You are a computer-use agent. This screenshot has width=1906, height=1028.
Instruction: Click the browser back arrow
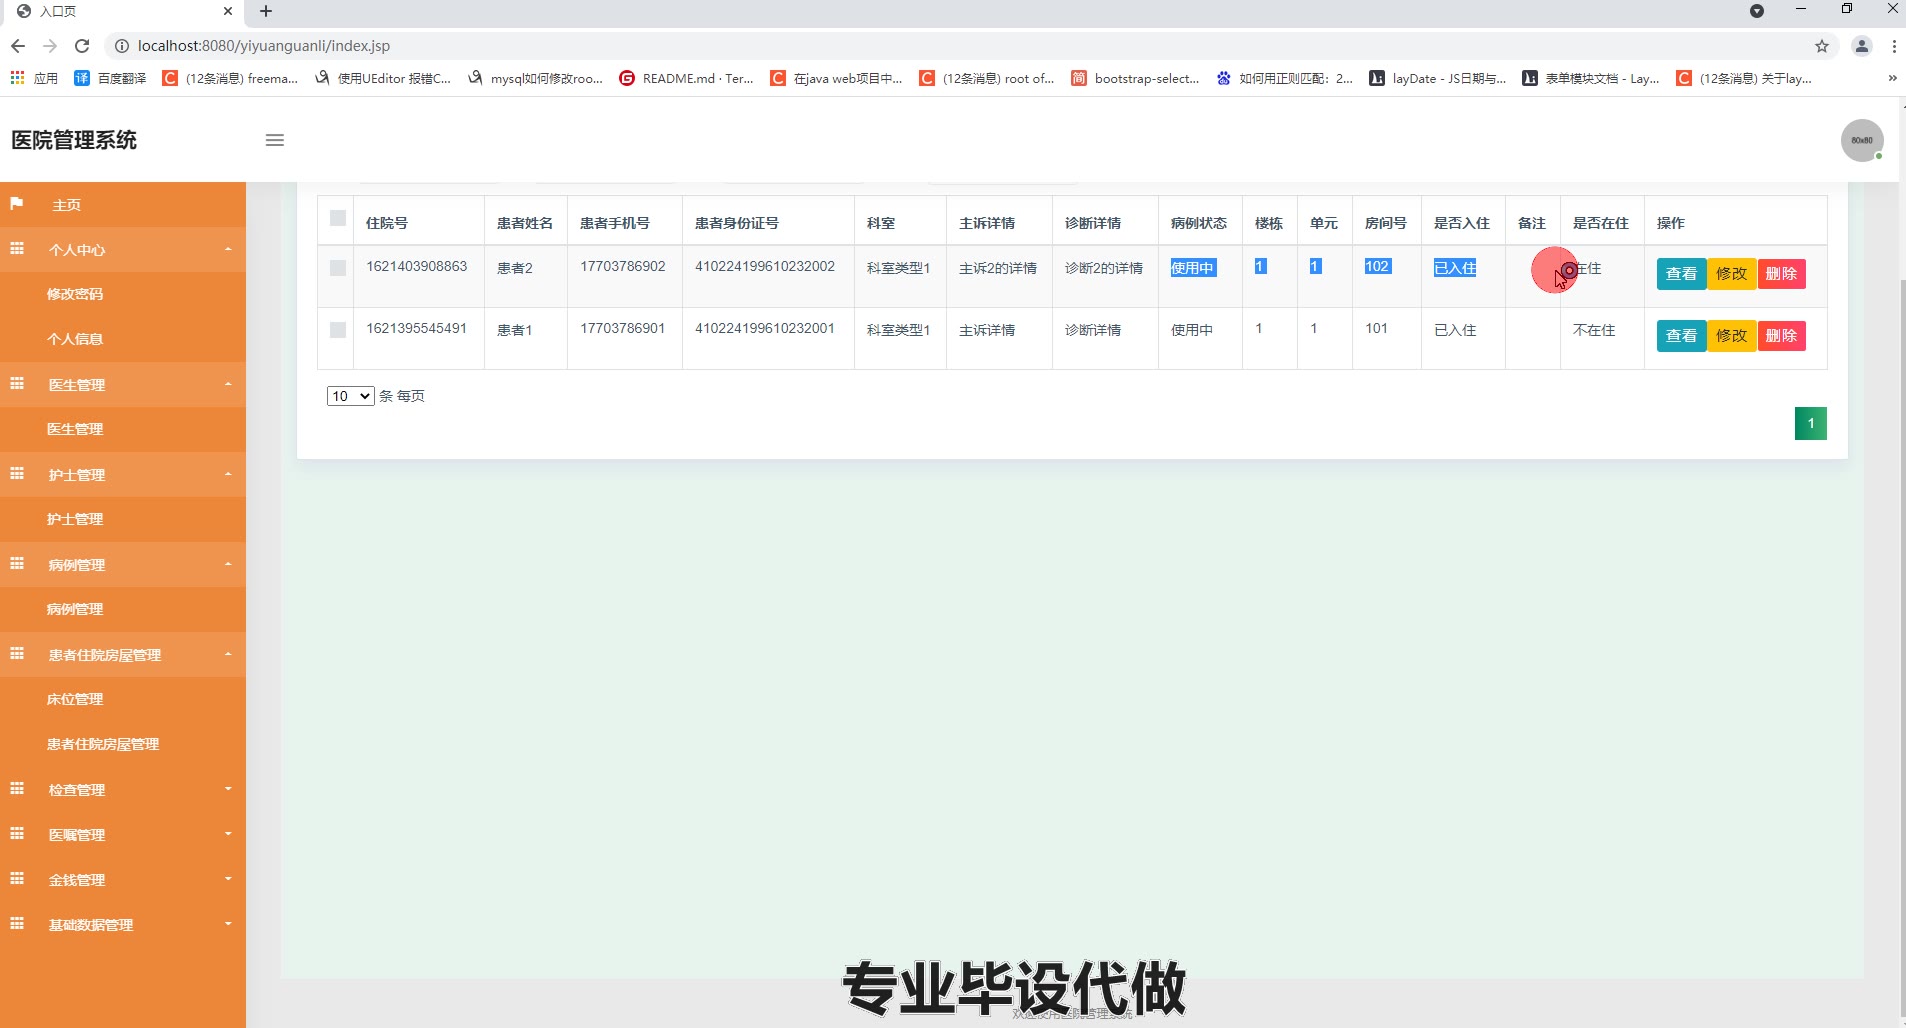coord(18,46)
